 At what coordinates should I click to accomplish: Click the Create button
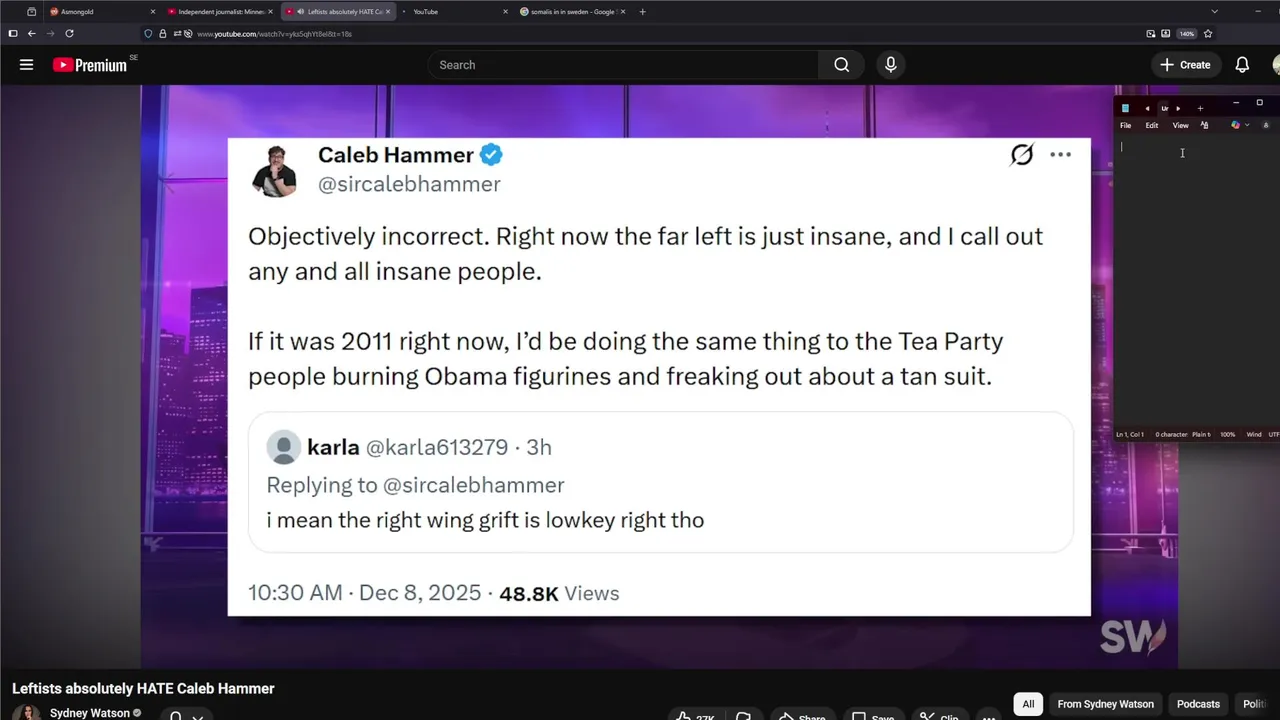(1185, 65)
